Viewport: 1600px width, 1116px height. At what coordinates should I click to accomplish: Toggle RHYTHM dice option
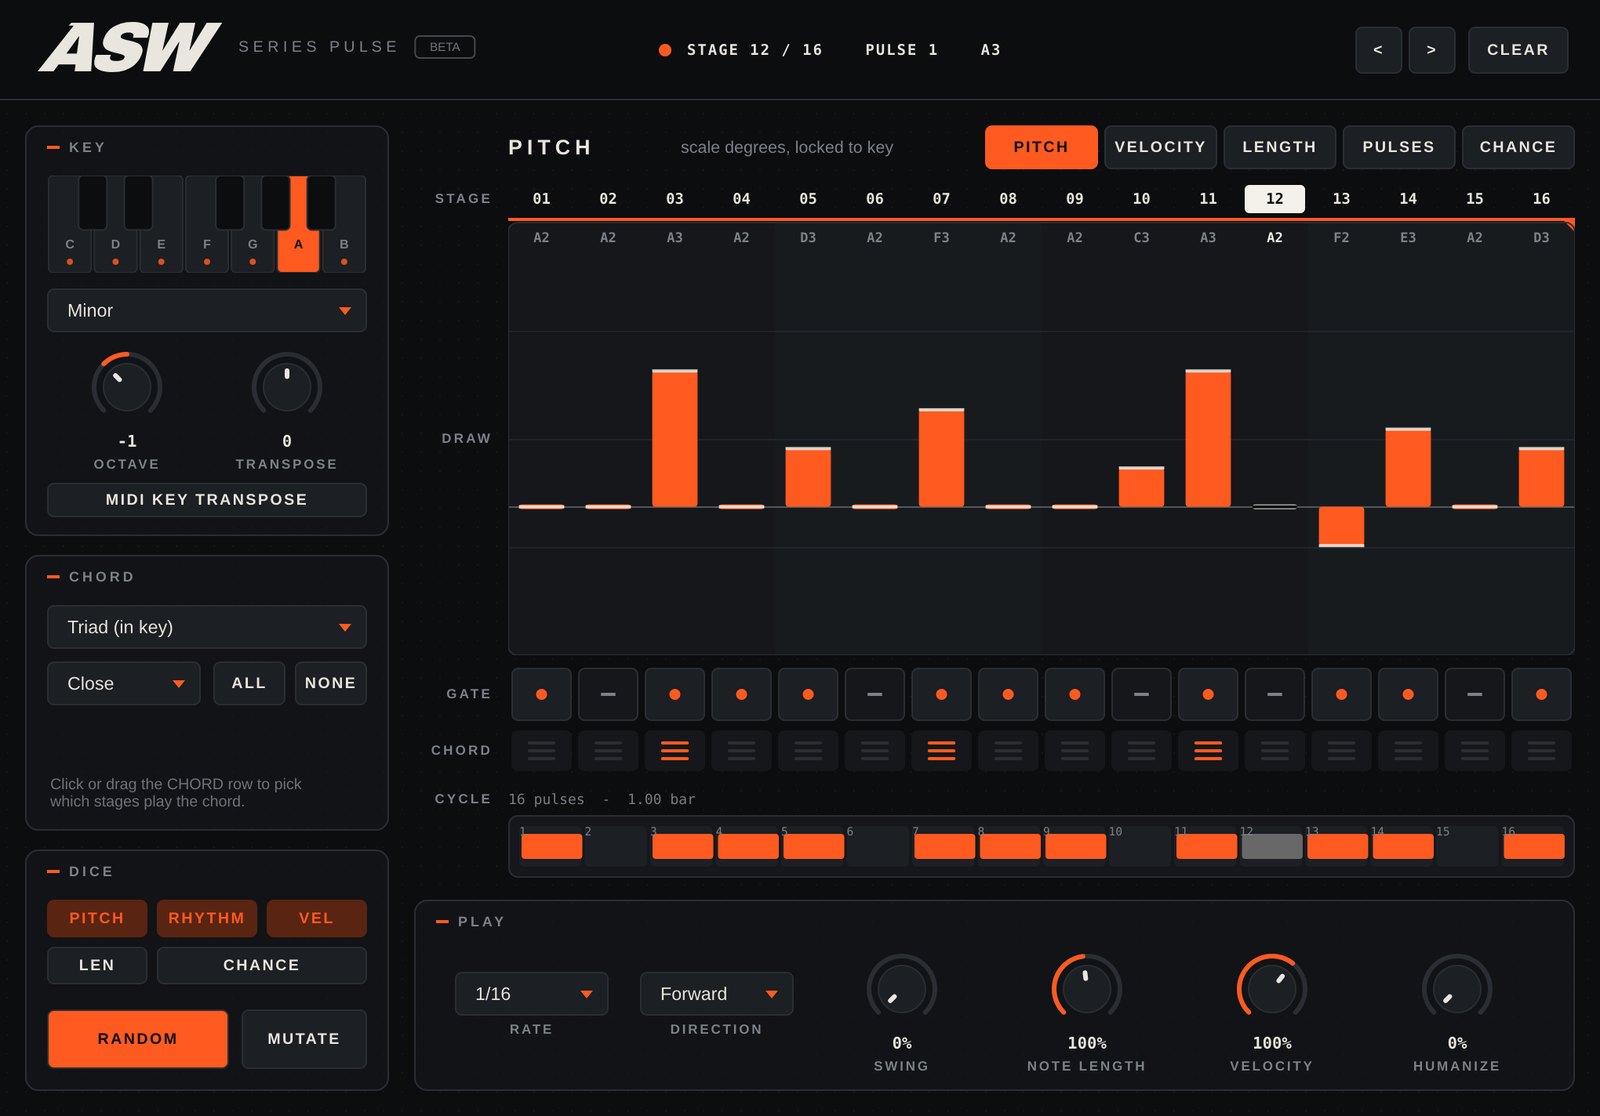(x=207, y=918)
